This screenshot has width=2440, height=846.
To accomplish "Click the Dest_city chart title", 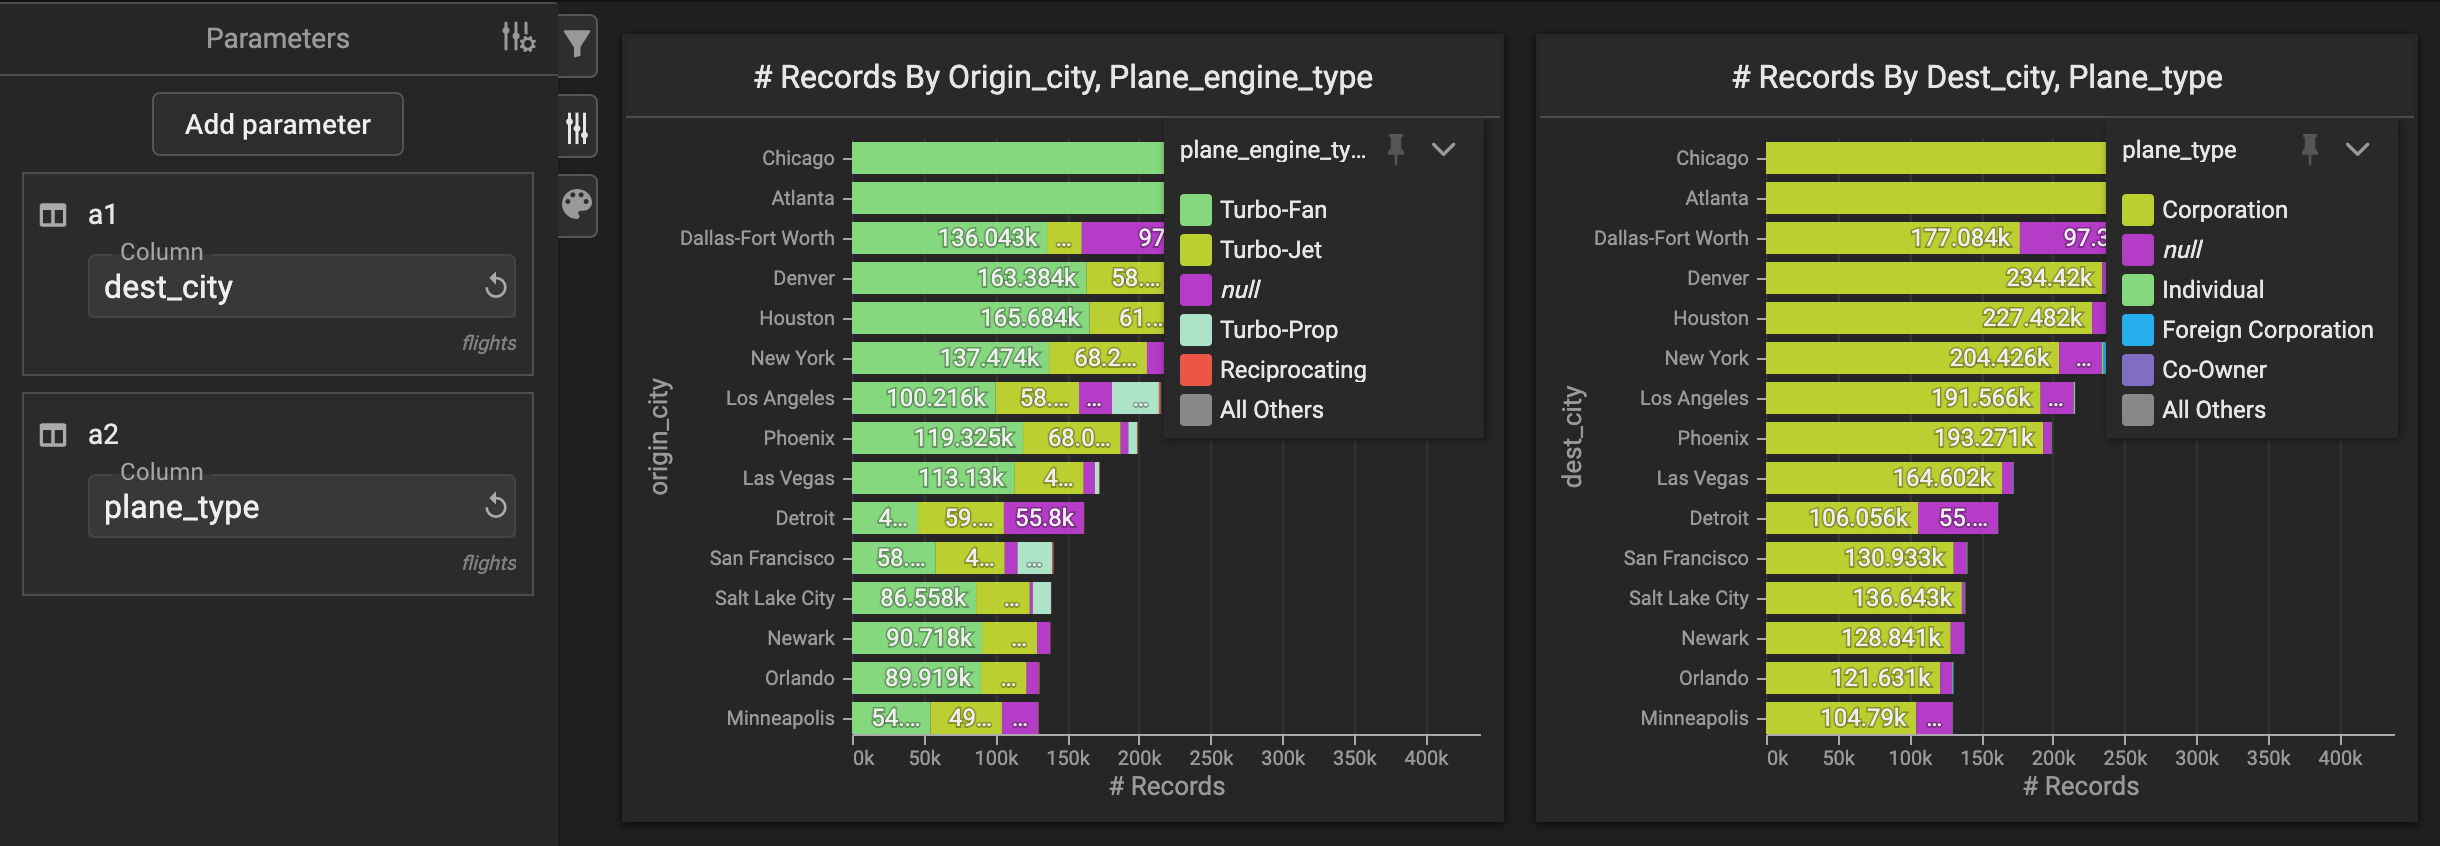I will [x=1976, y=77].
